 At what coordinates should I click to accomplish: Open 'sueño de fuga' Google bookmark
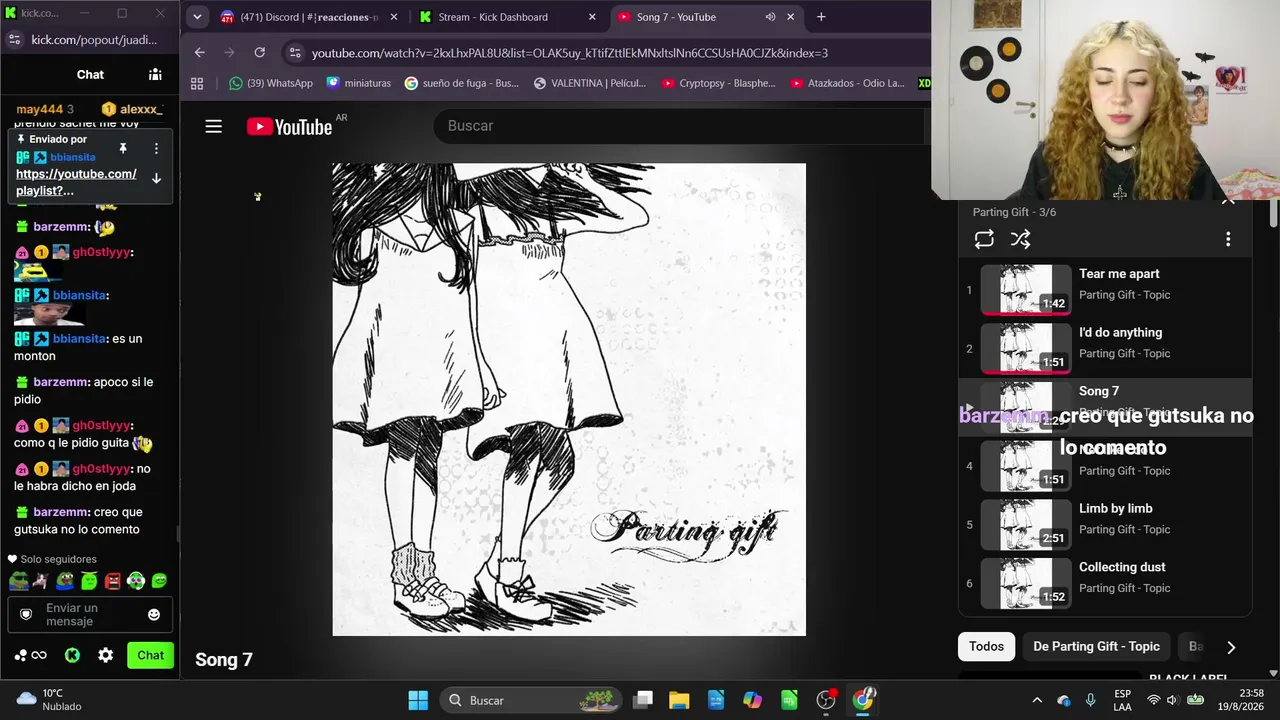tap(462, 83)
